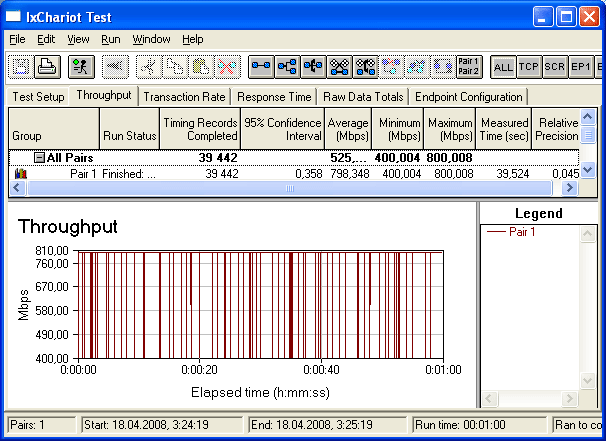Collapse the All Pairs group
This screenshot has height=441, width=606.
[x=39, y=158]
